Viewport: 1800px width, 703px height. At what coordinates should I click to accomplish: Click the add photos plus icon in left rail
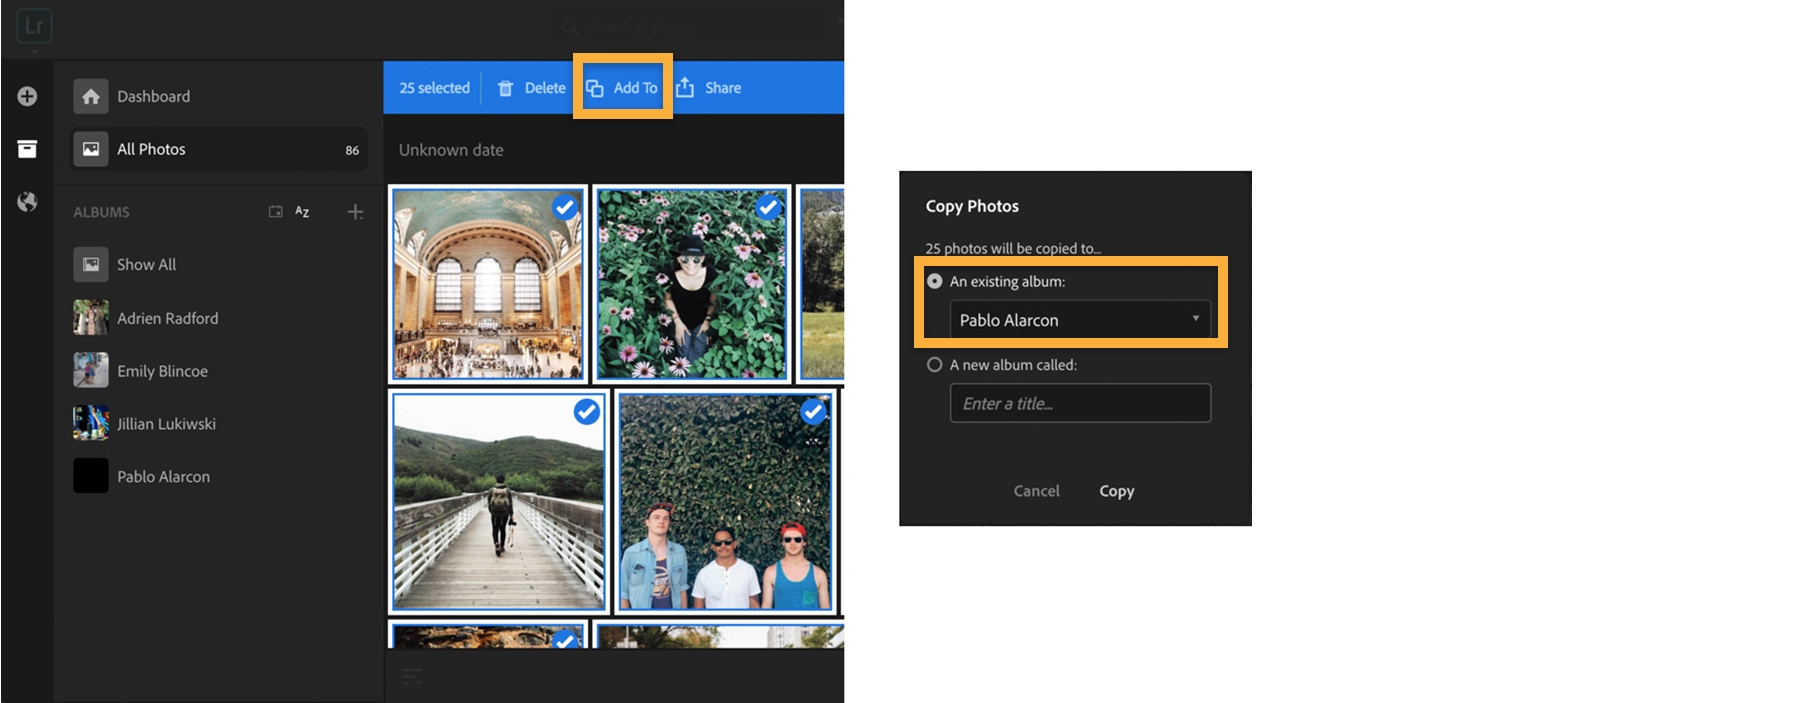[x=27, y=96]
